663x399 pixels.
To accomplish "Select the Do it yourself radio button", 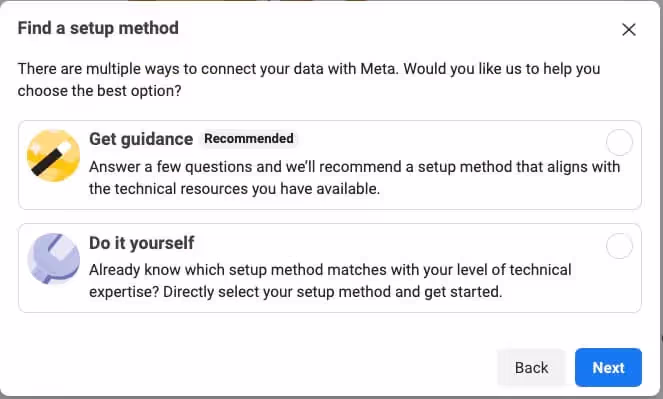I will pyautogui.click(x=619, y=246).
